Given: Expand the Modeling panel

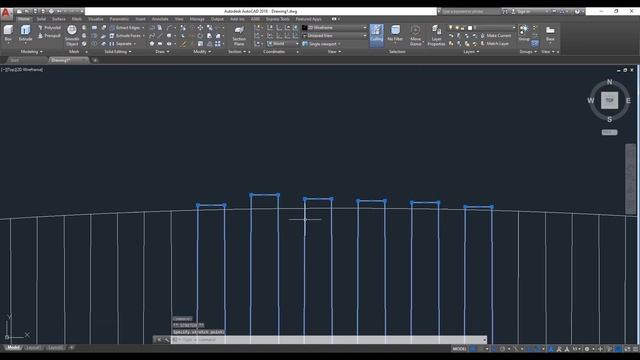Looking at the screenshot, I should (31, 52).
